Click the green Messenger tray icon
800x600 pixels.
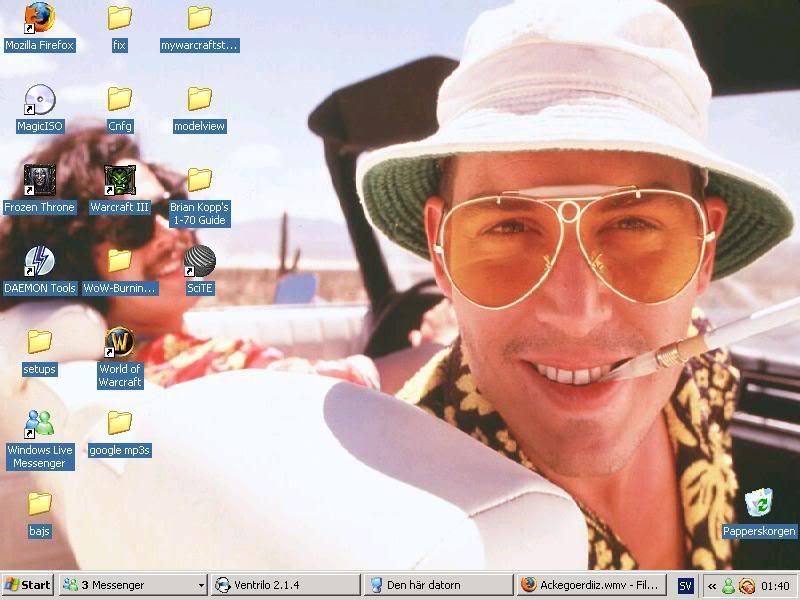click(x=729, y=585)
